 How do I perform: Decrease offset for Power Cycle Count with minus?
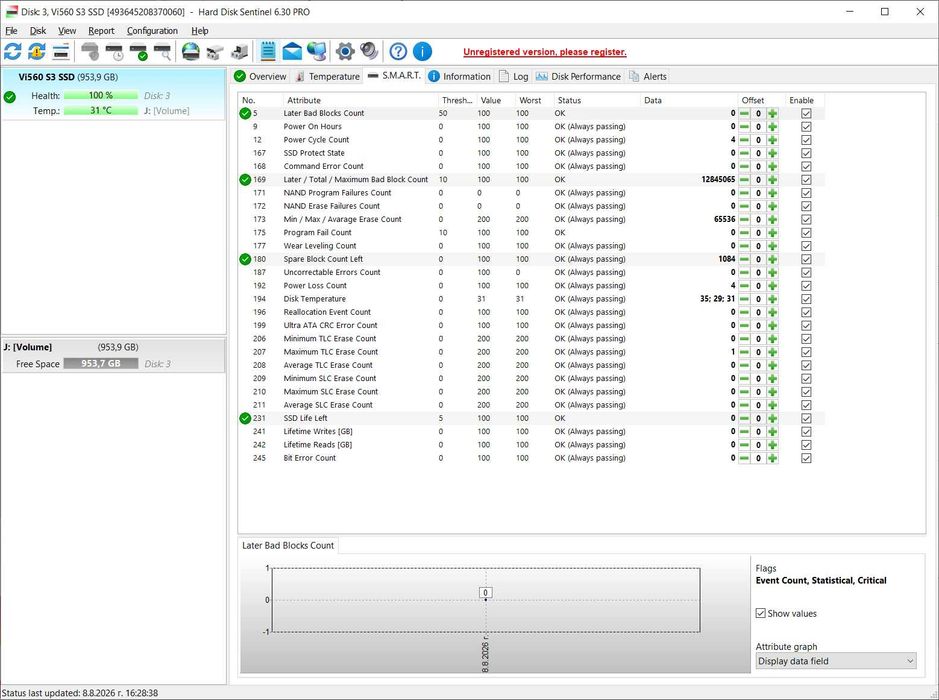744,140
